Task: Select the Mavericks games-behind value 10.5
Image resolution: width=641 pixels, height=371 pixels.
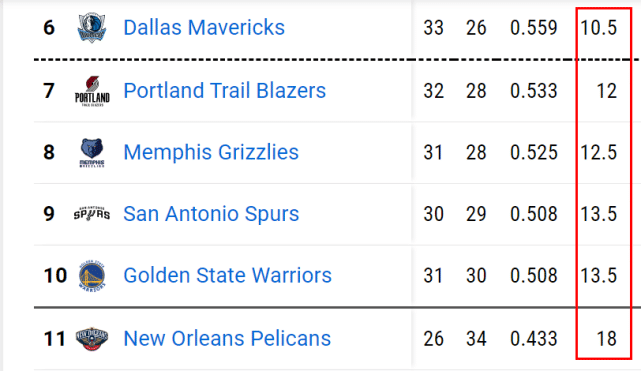Action: pyautogui.click(x=598, y=28)
